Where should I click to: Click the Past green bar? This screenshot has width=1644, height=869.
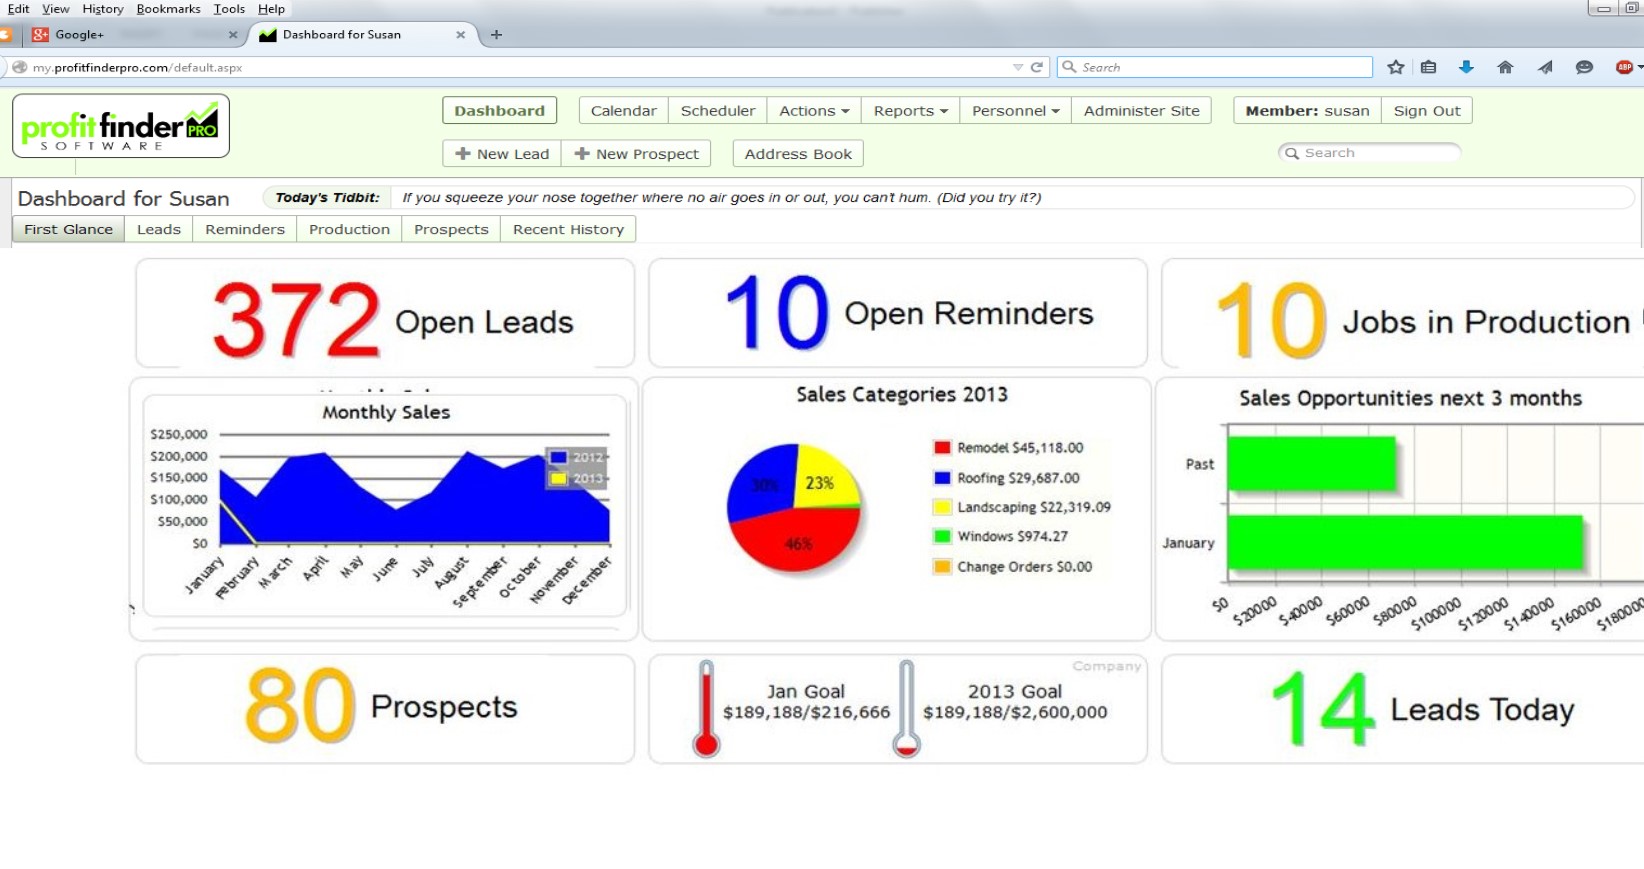tap(1311, 464)
